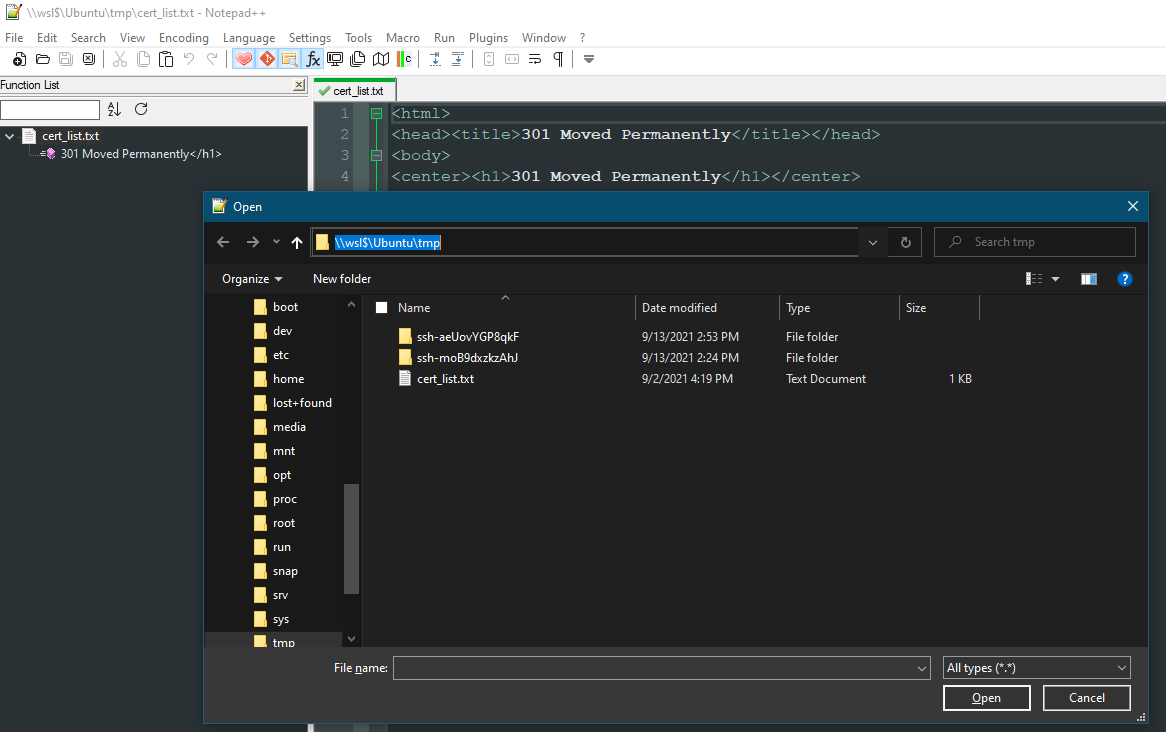The image size is (1166, 732).
Task: Toggle the pink heart toolbar icon
Action: [x=244, y=60]
